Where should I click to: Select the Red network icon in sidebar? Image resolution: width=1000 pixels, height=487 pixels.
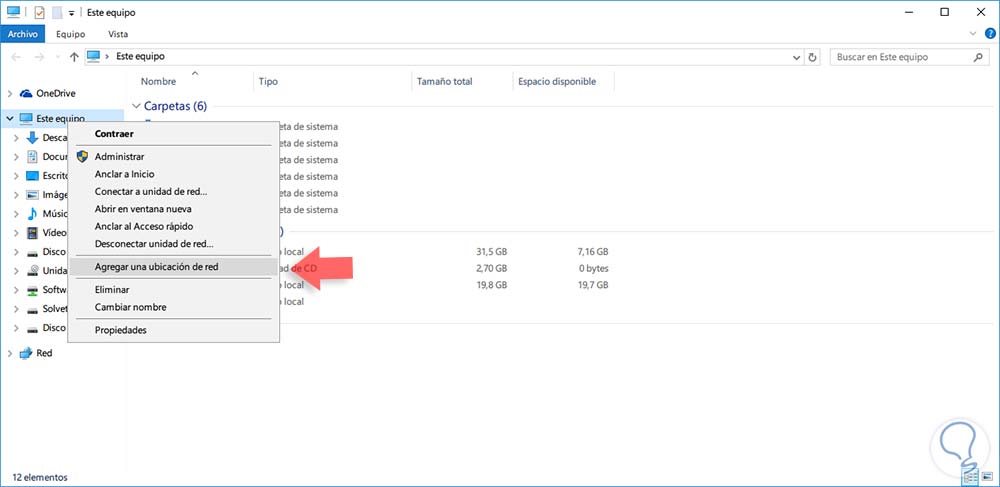[x=26, y=353]
